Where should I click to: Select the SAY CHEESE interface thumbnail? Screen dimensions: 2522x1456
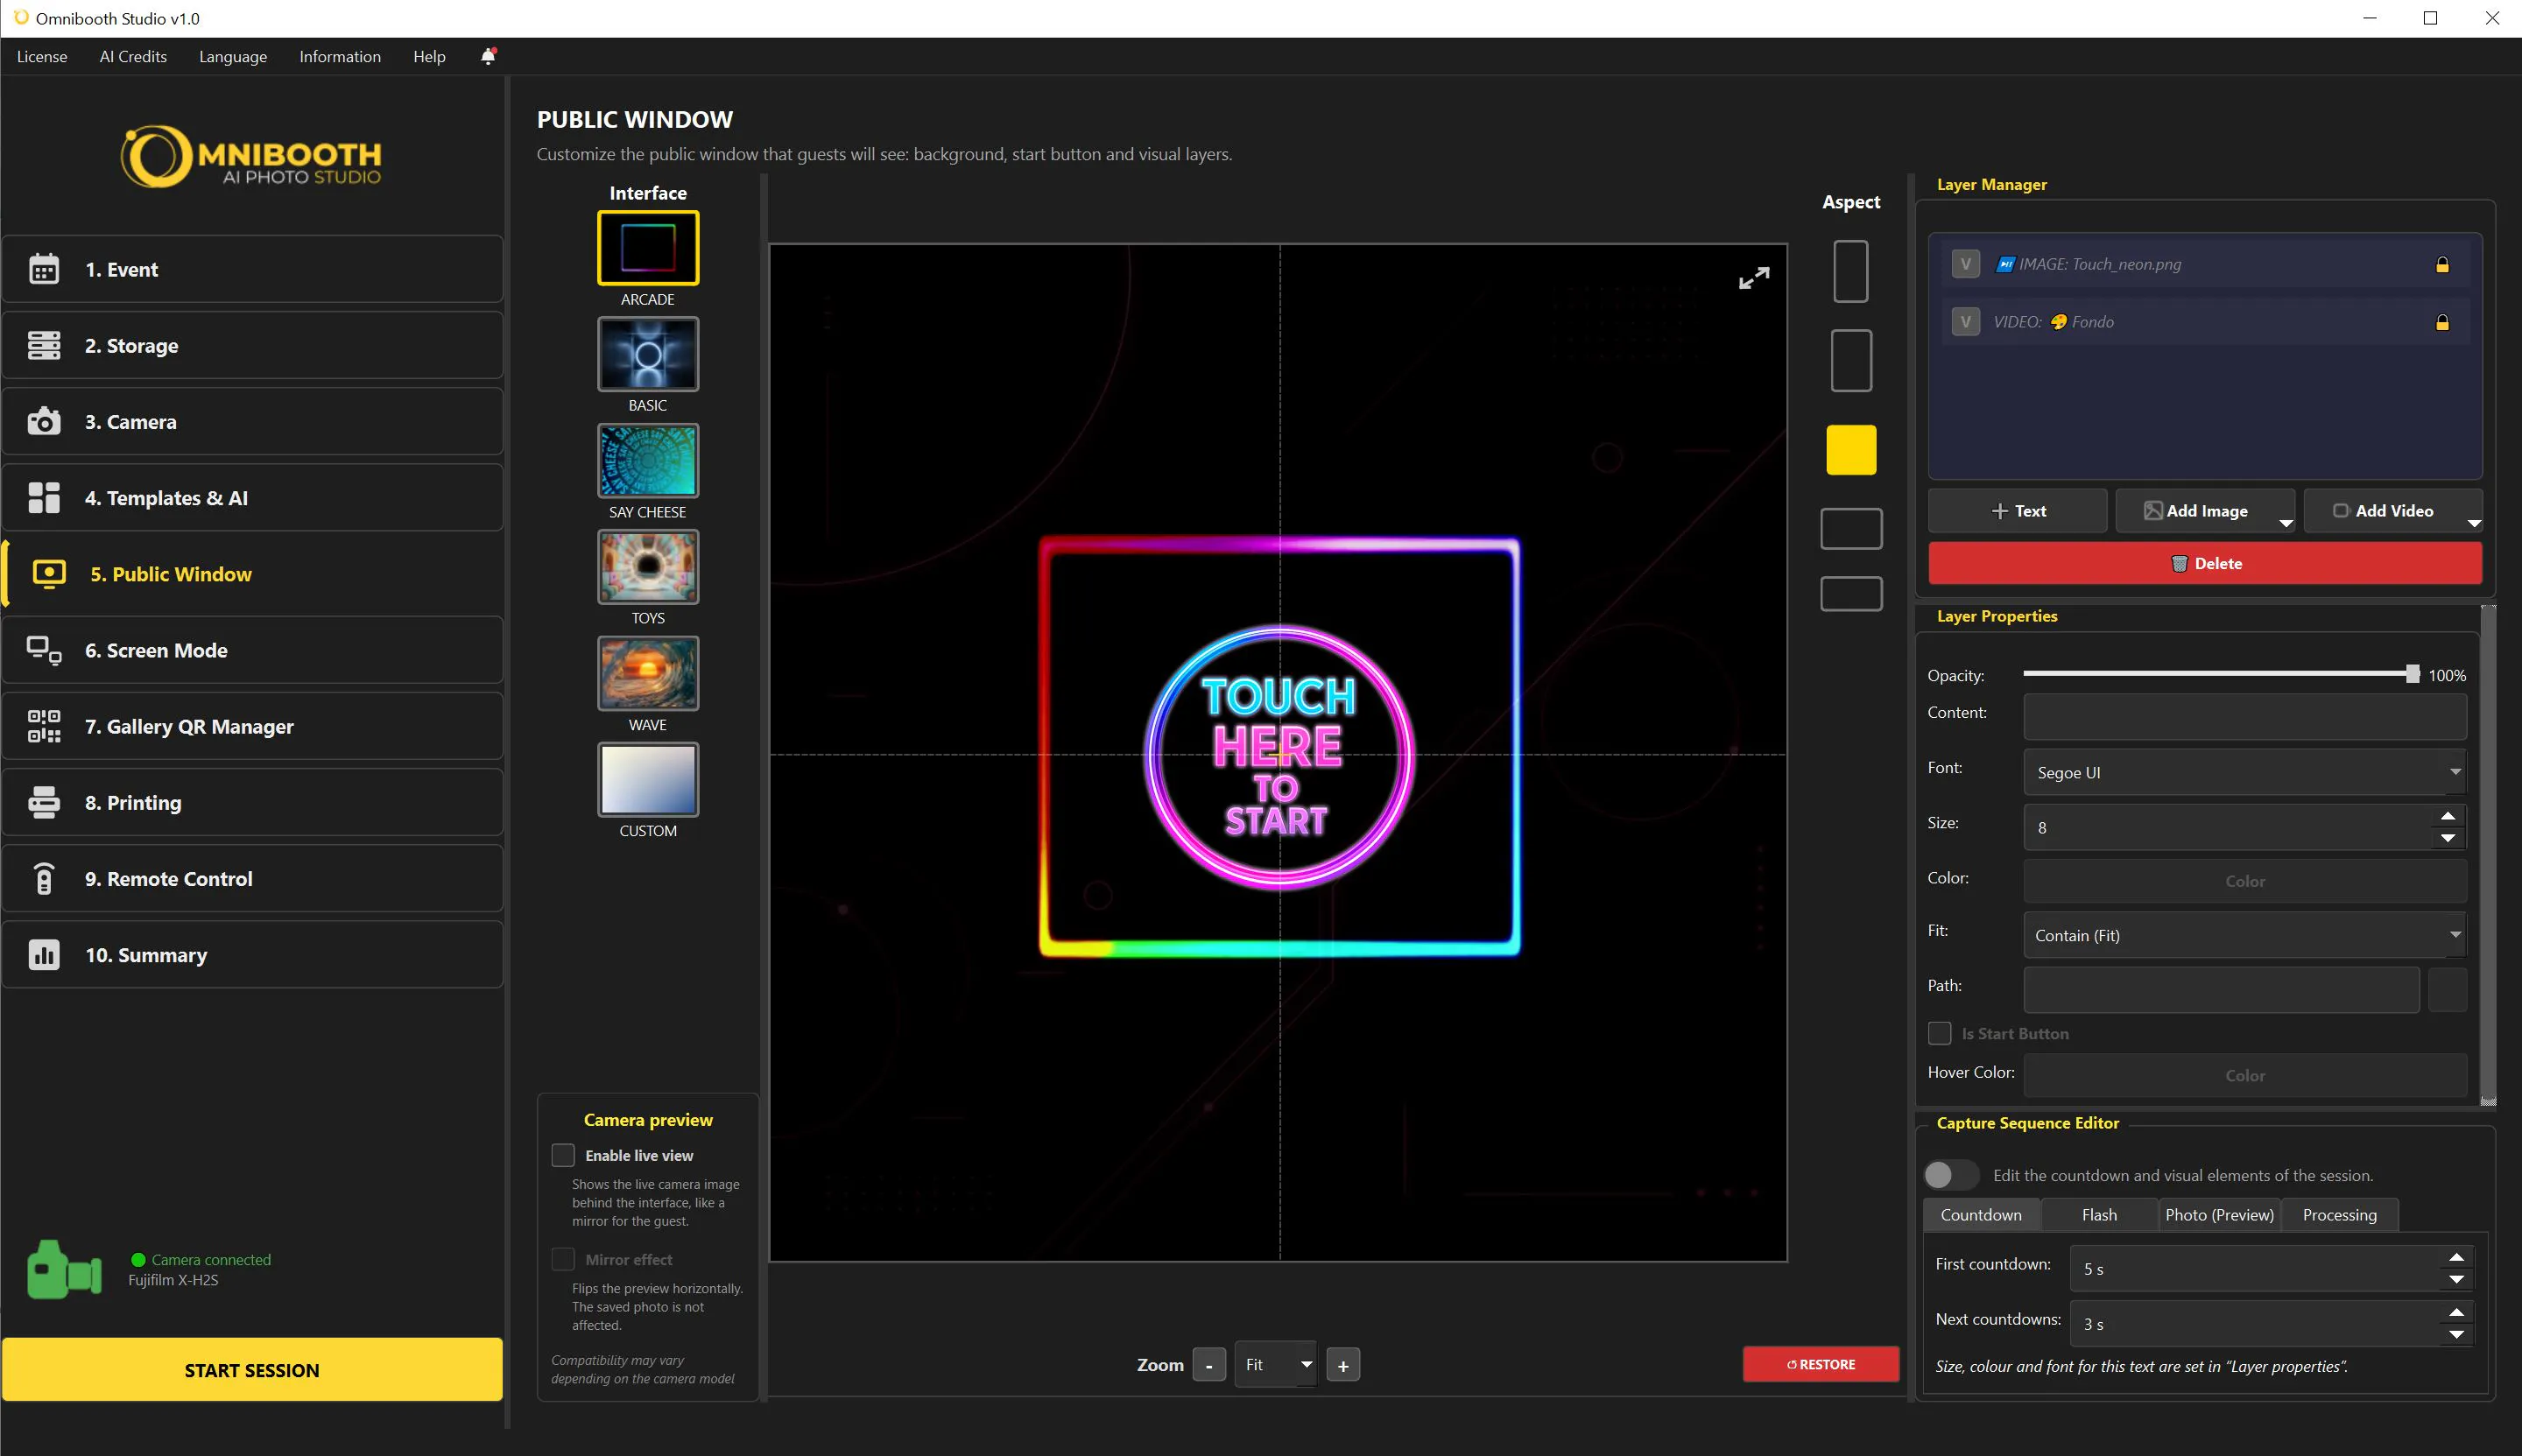pyautogui.click(x=648, y=461)
